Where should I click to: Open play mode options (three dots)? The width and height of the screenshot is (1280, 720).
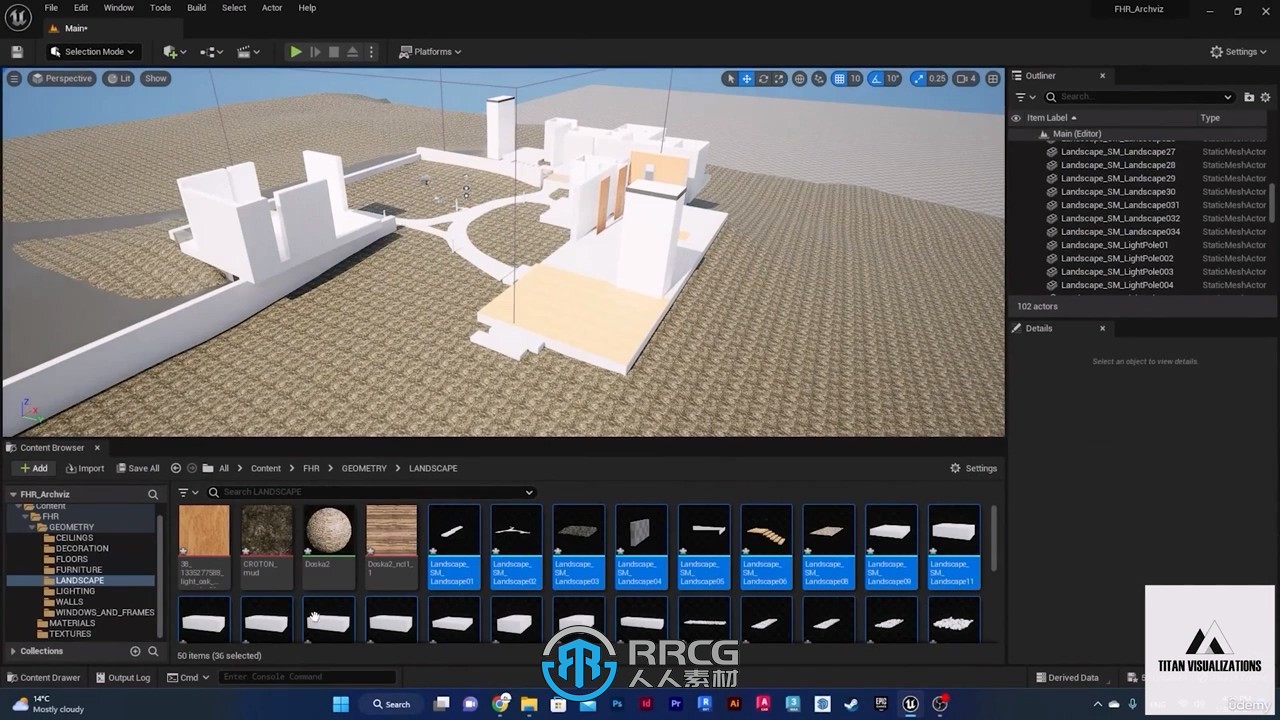point(371,52)
